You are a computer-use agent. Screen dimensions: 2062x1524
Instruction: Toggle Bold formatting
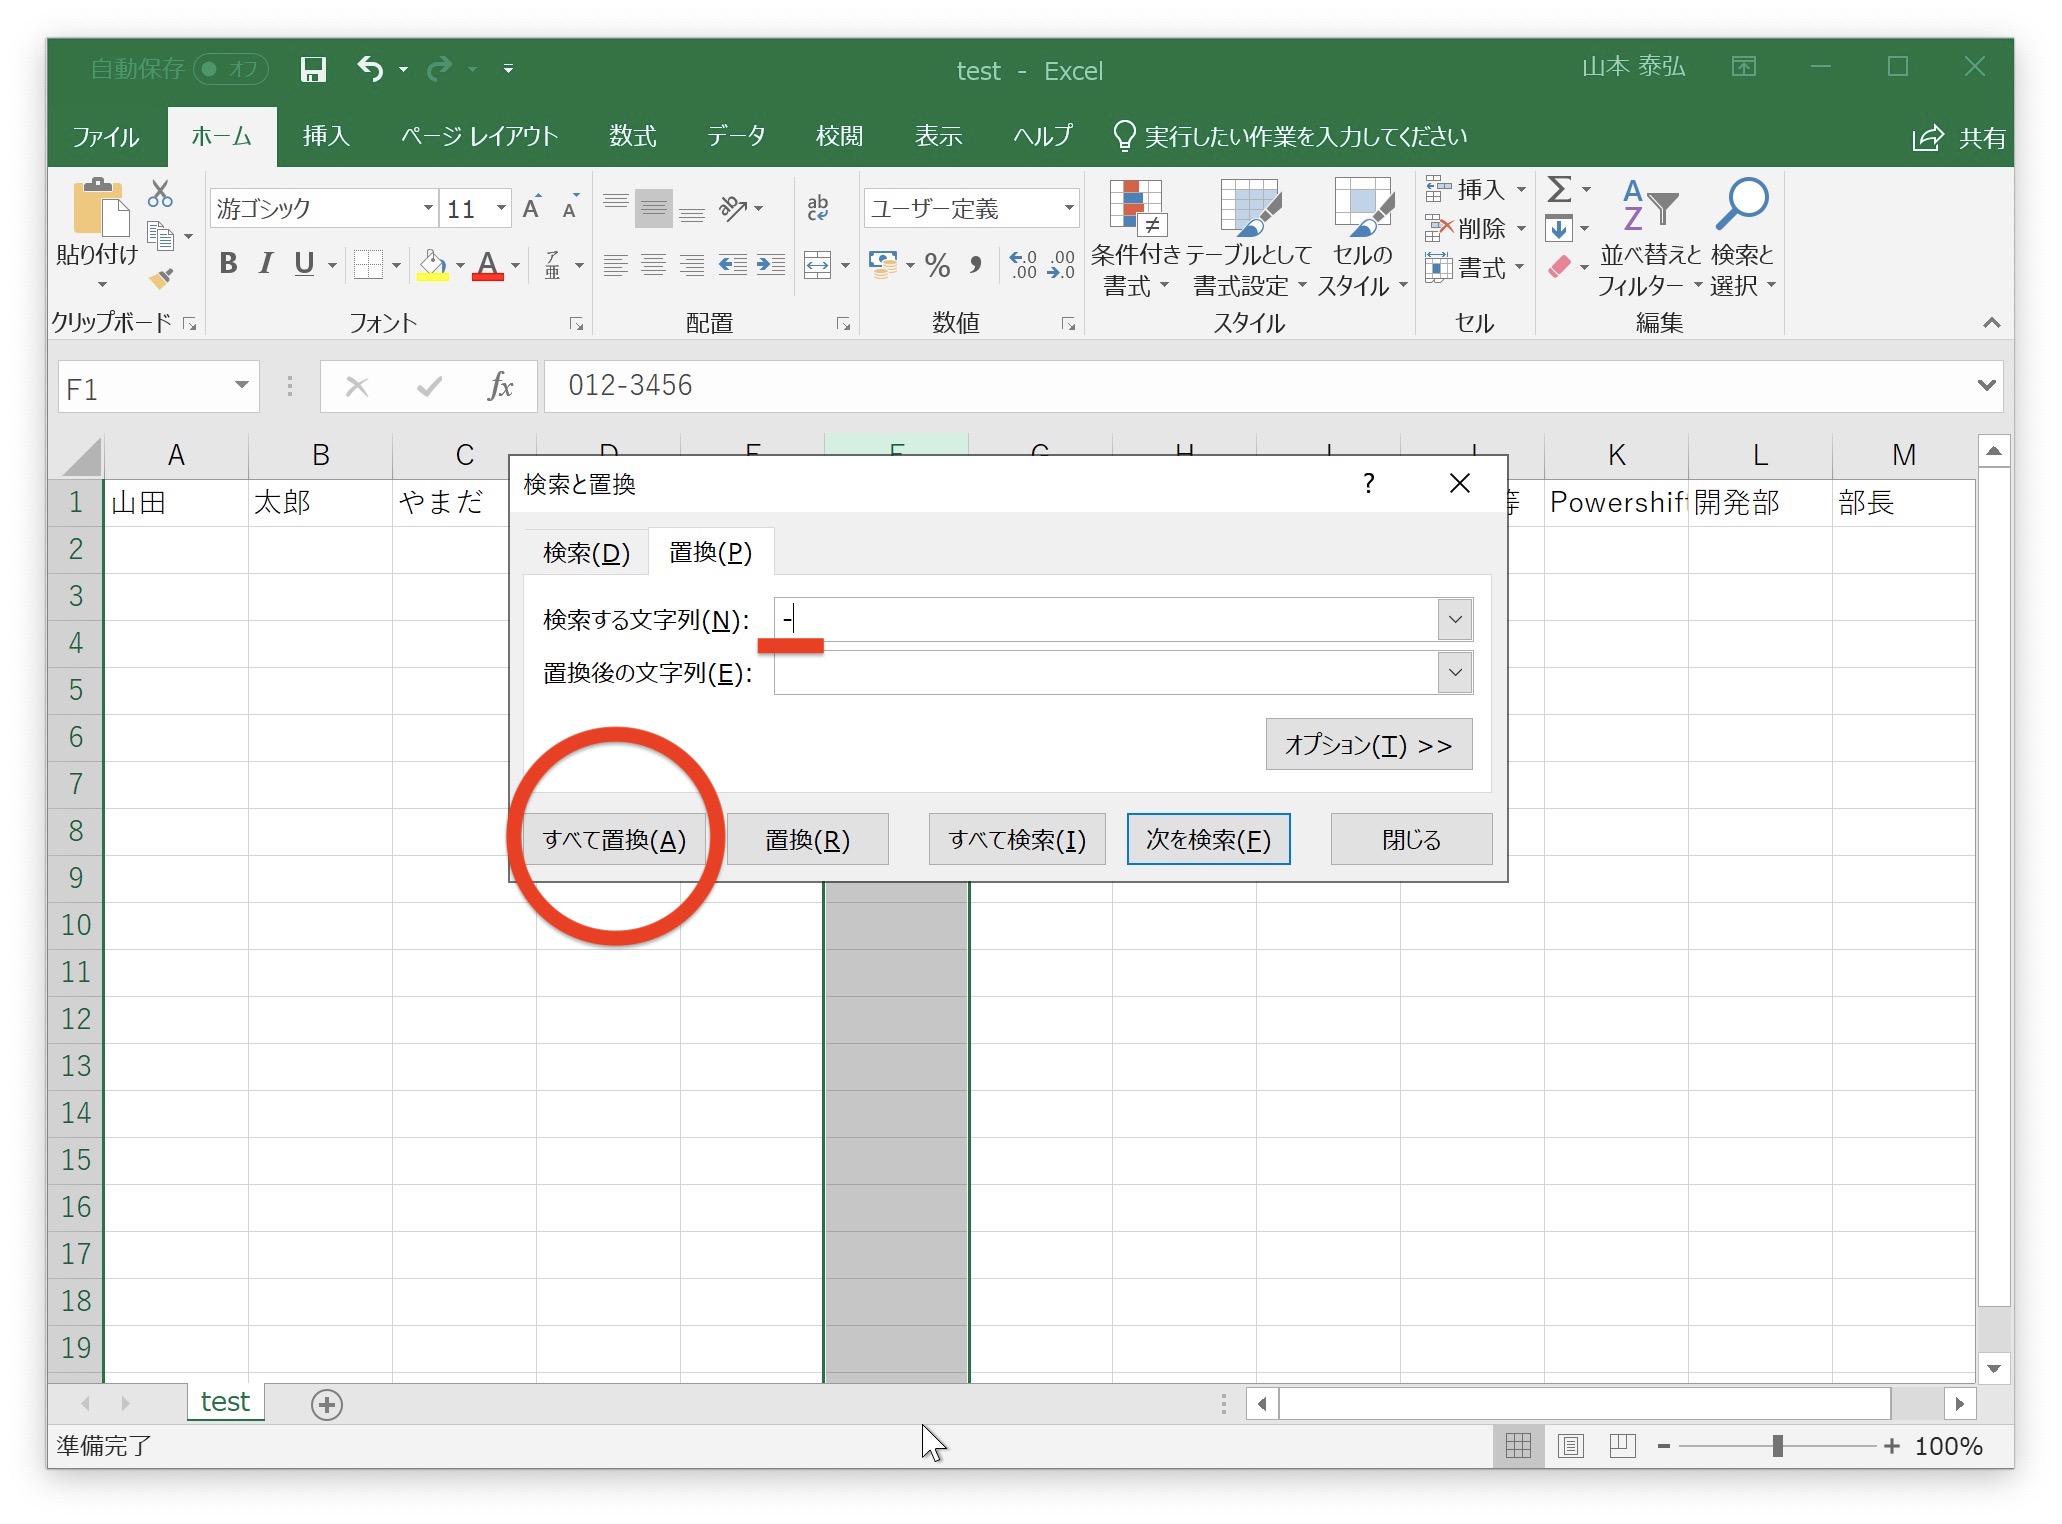pos(228,264)
